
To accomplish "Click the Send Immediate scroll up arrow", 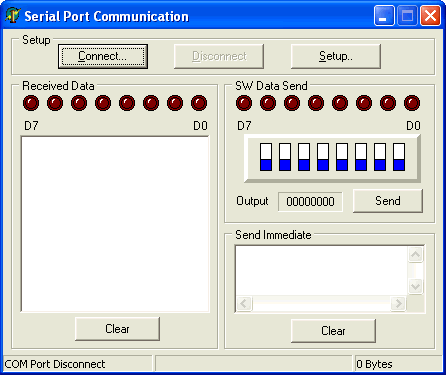I will (416, 255).
